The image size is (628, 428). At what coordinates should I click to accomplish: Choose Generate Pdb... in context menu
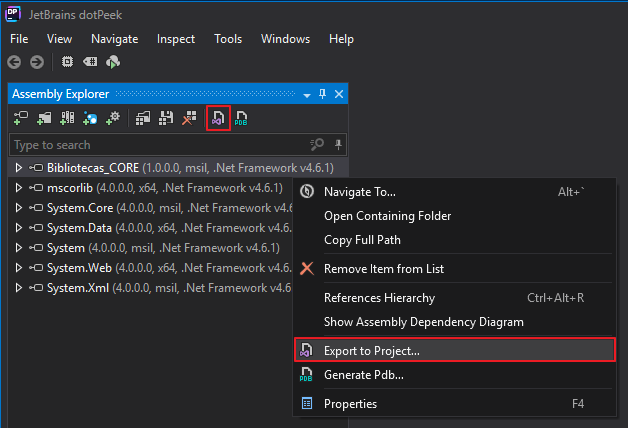coord(455,375)
